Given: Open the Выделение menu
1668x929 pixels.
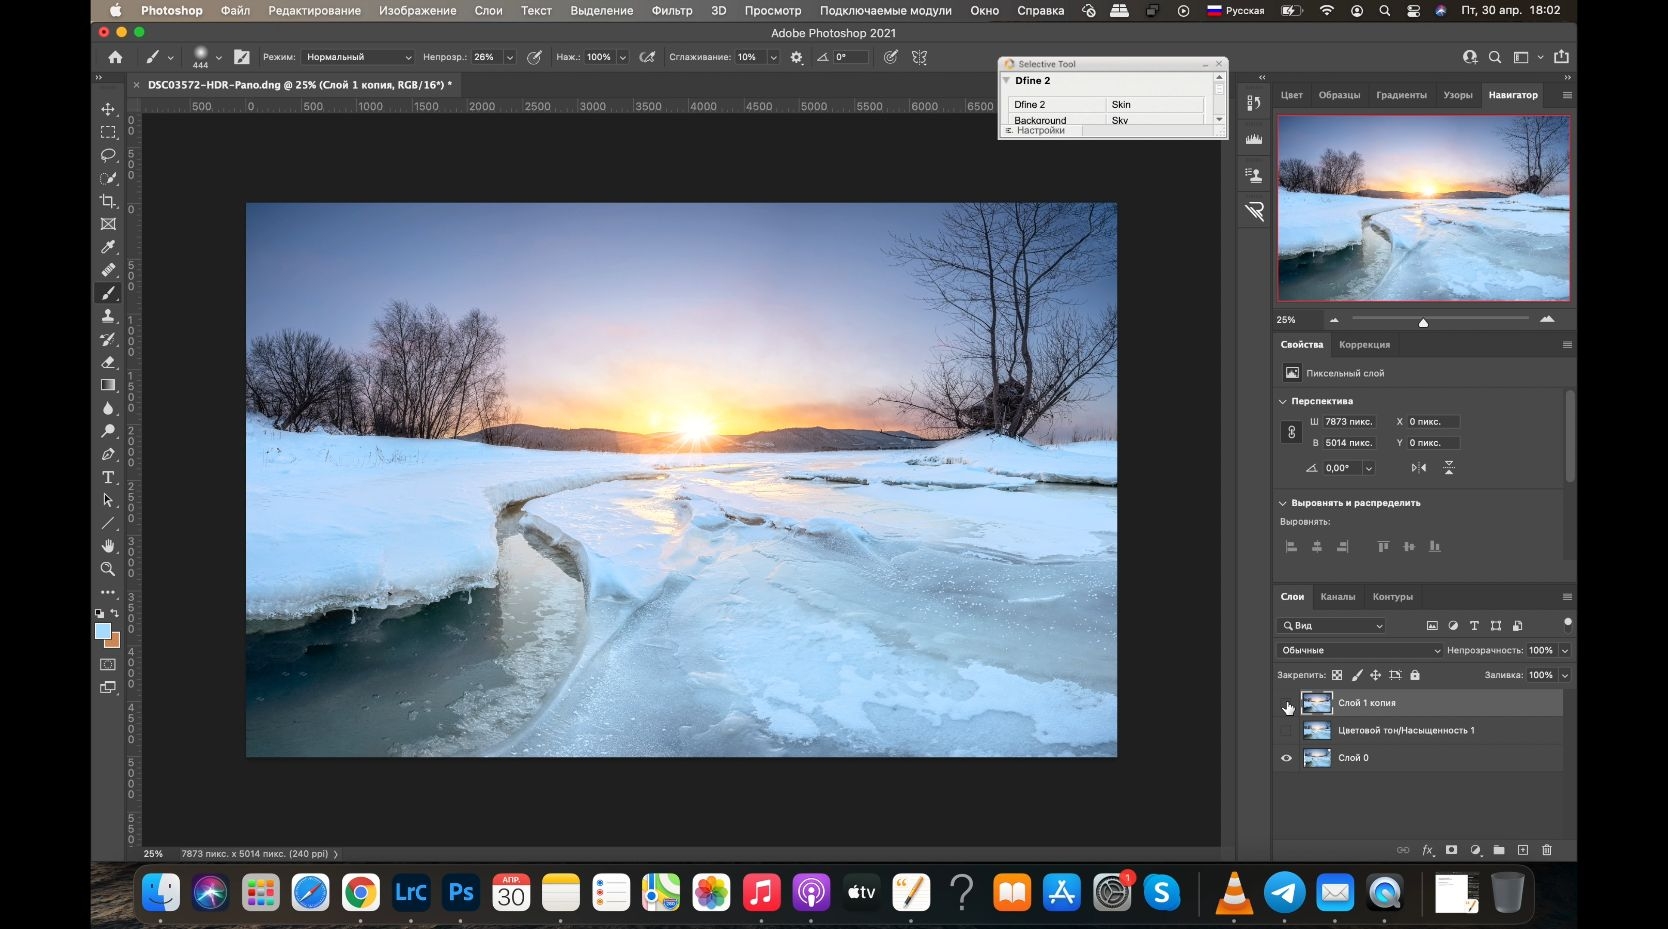Looking at the screenshot, I should tap(602, 11).
